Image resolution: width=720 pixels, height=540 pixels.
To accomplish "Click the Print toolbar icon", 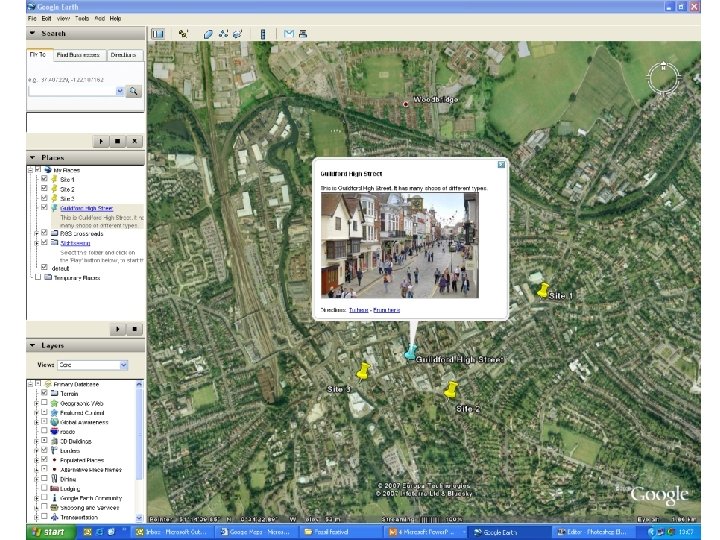I will coord(302,33).
